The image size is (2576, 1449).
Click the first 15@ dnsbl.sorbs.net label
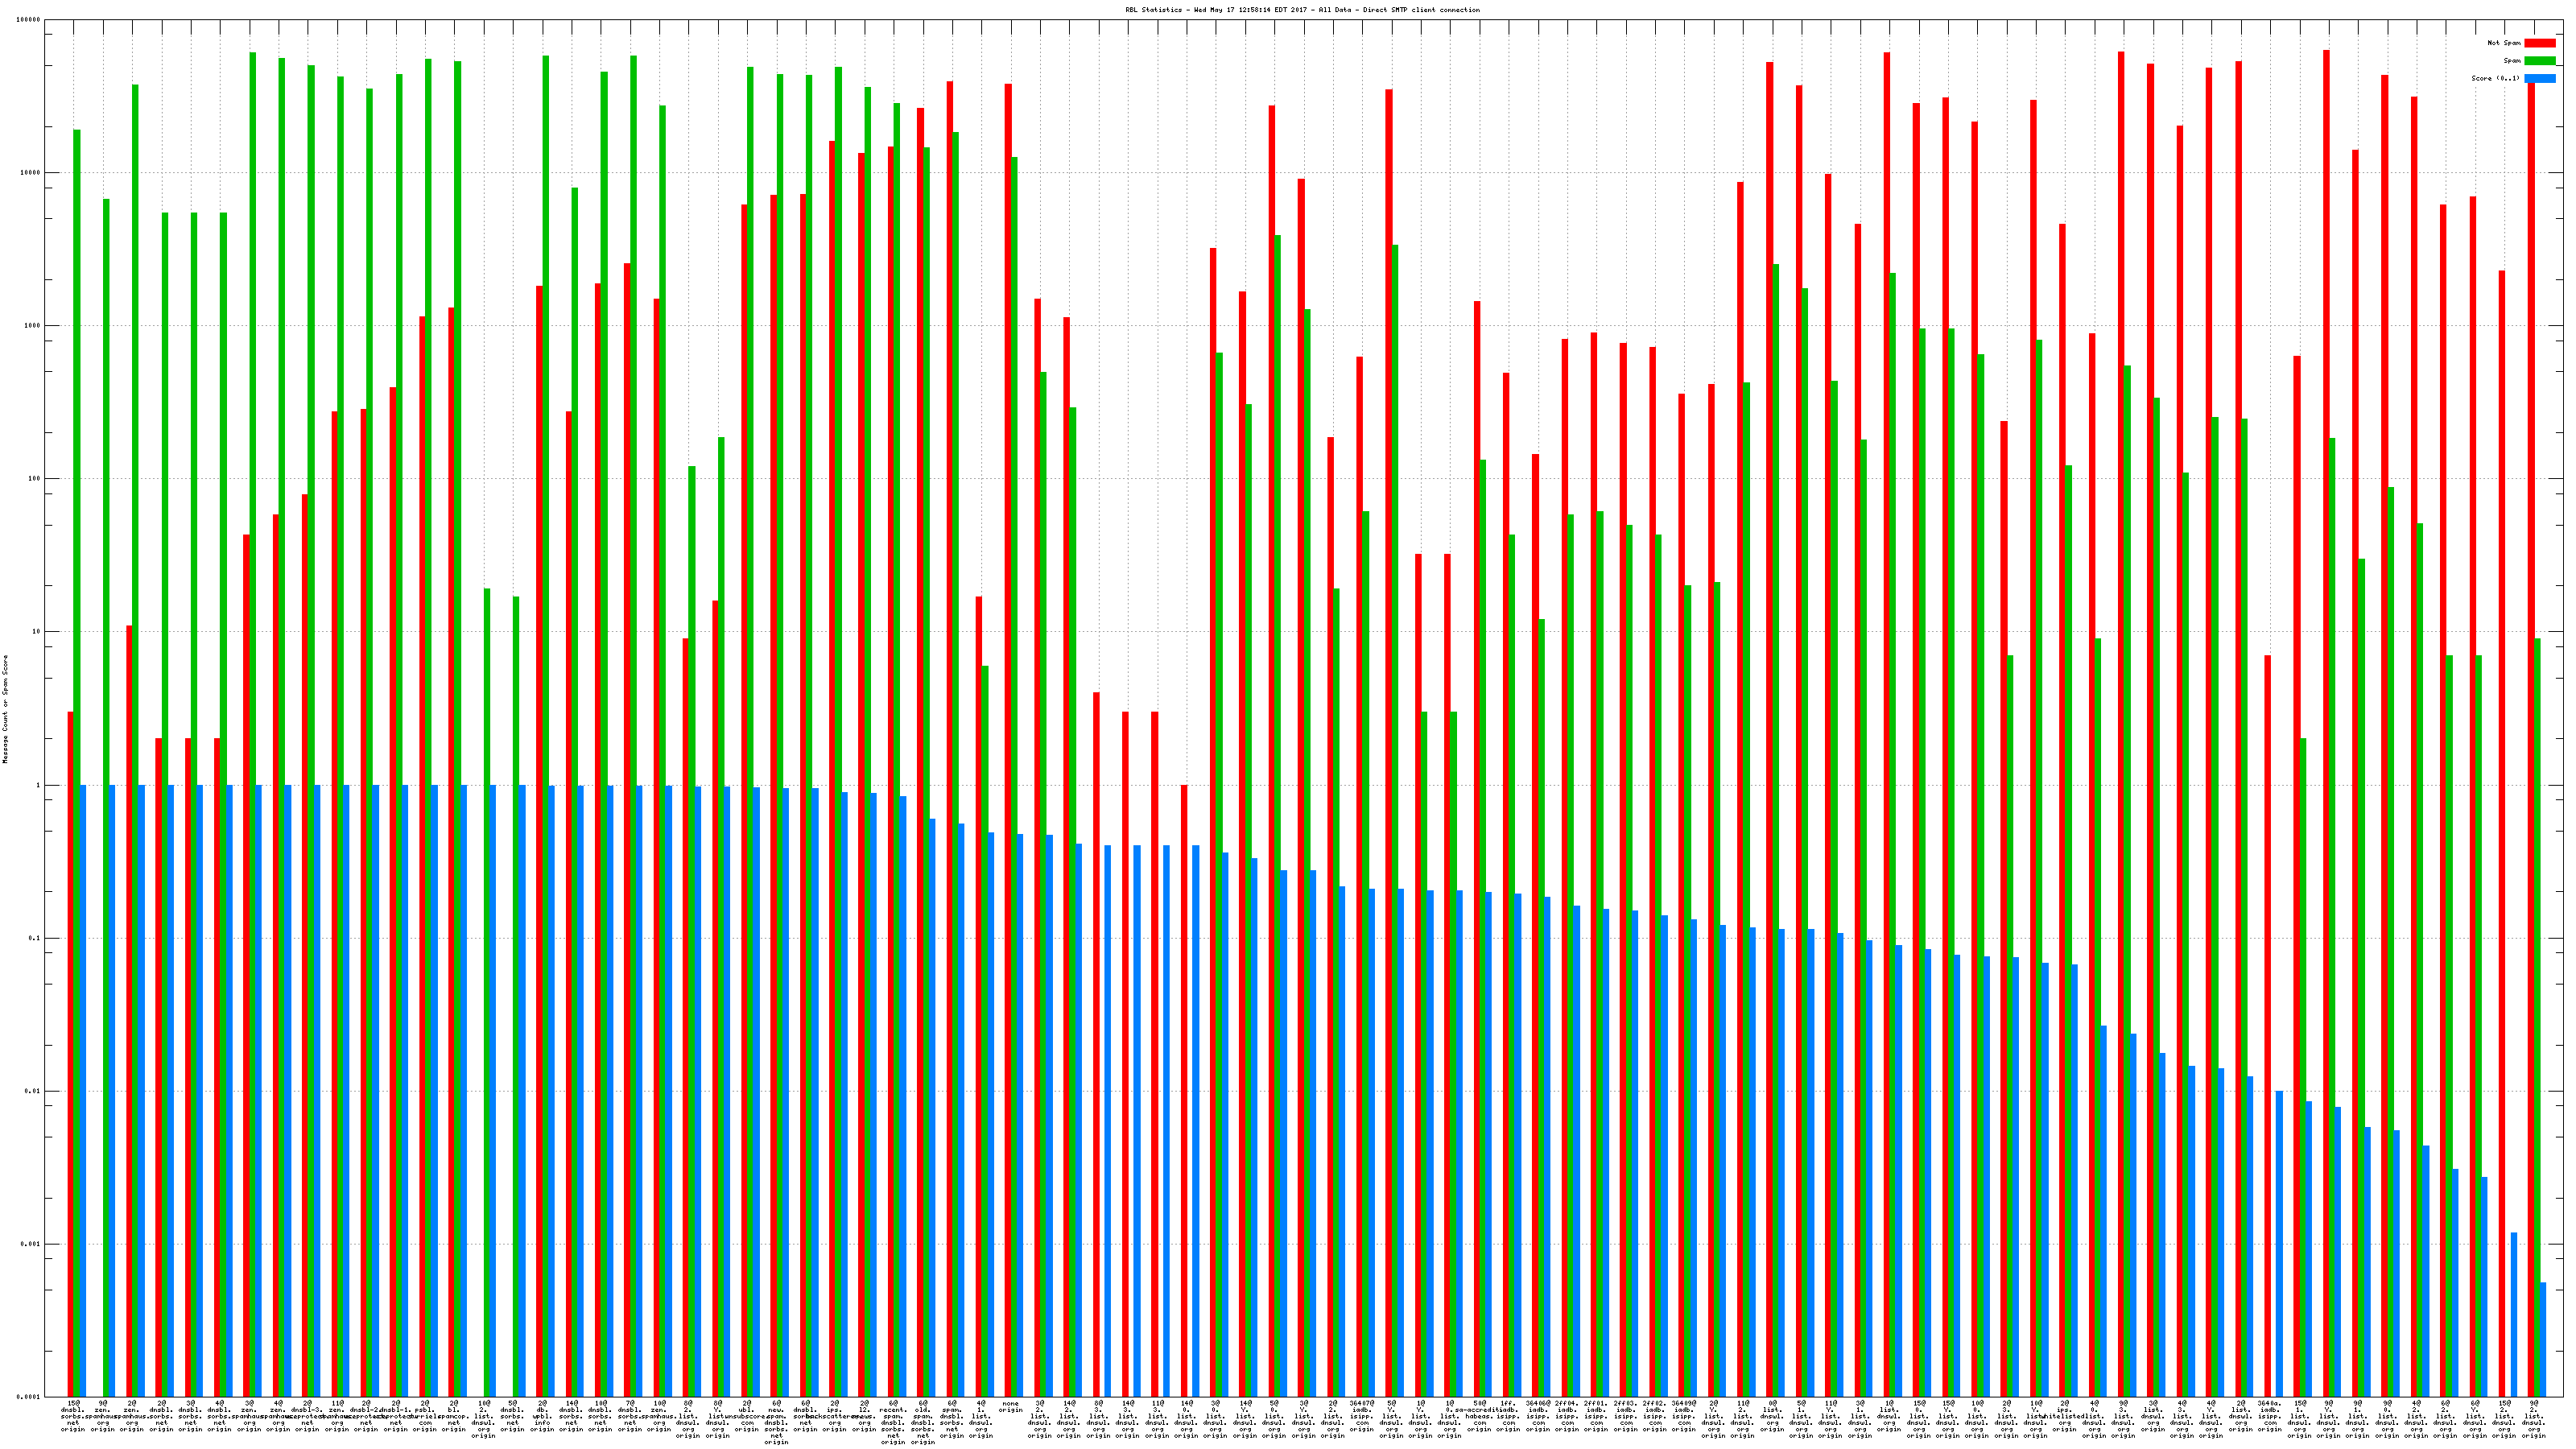tap(73, 1416)
